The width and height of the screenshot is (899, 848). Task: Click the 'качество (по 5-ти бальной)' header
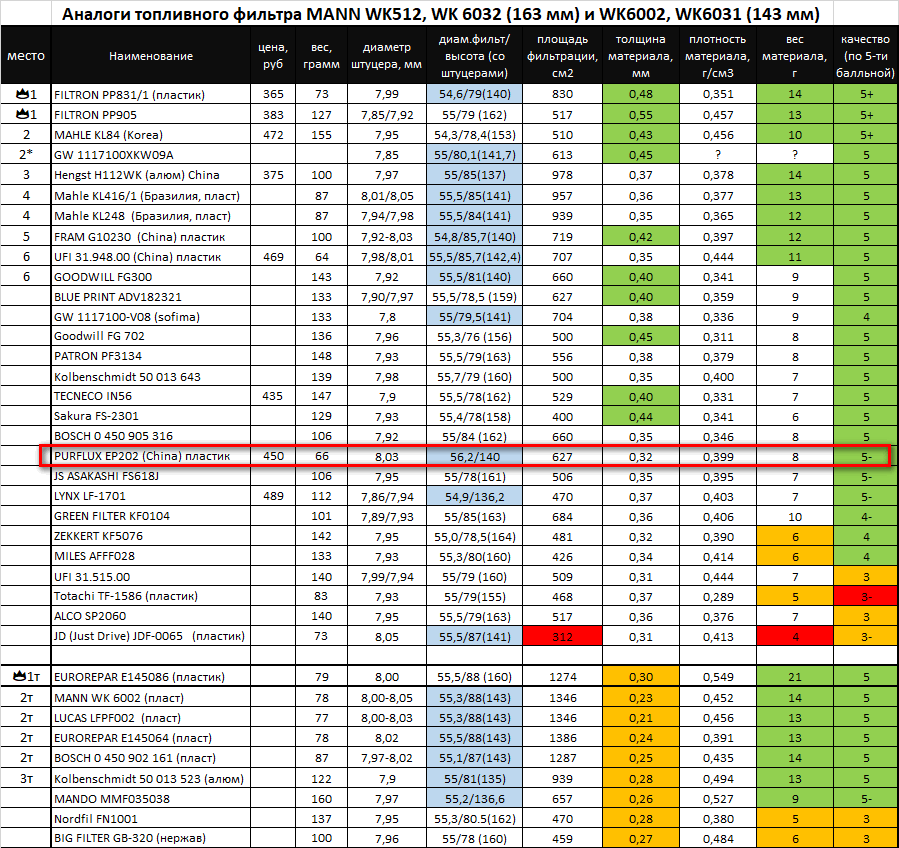pos(866,56)
